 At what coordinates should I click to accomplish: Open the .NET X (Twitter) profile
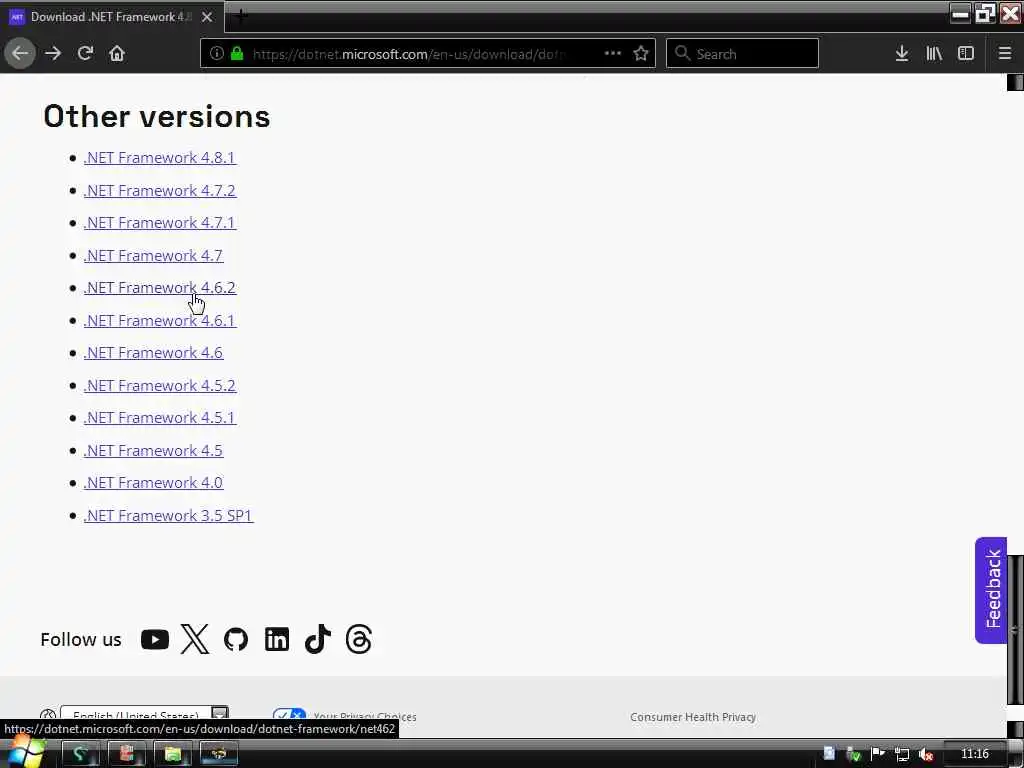pos(195,639)
